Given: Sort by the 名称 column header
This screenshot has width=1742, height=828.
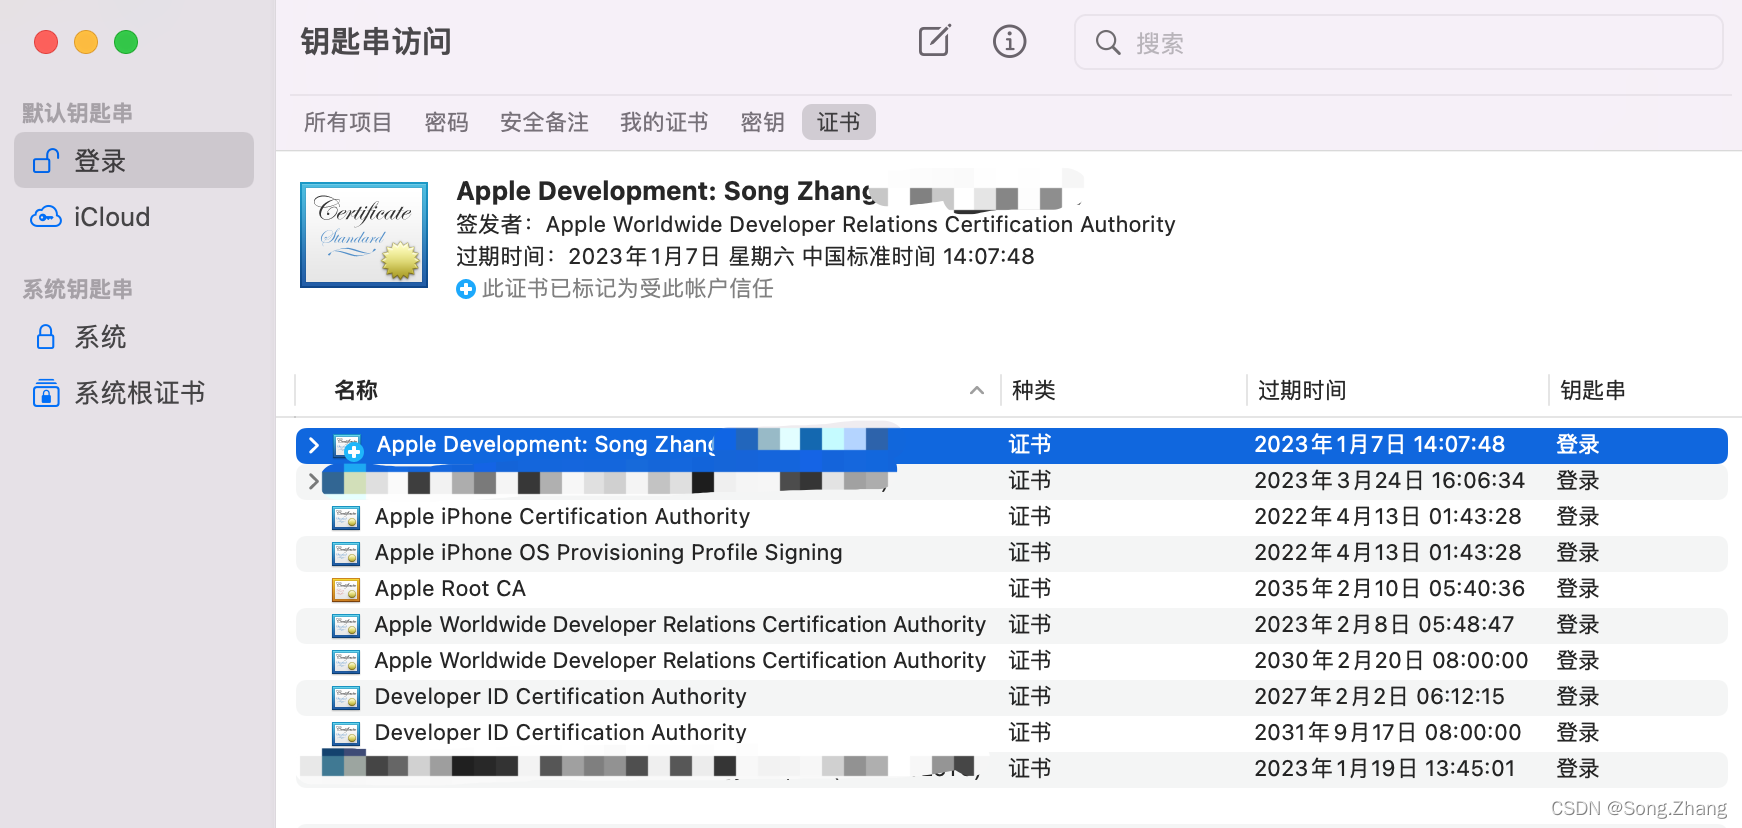Looking at the screenshot, I should (356, 390).
